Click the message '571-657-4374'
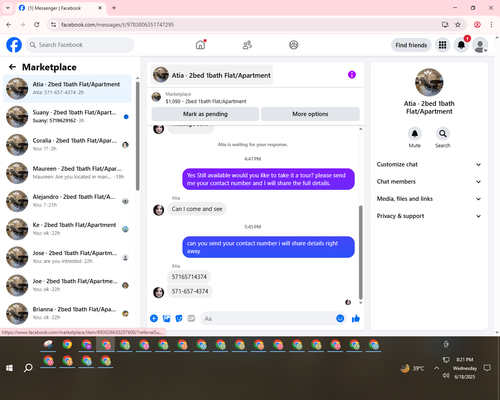This screenshot has width=500, height=400. pyautogui.click(x=190, y=291)
